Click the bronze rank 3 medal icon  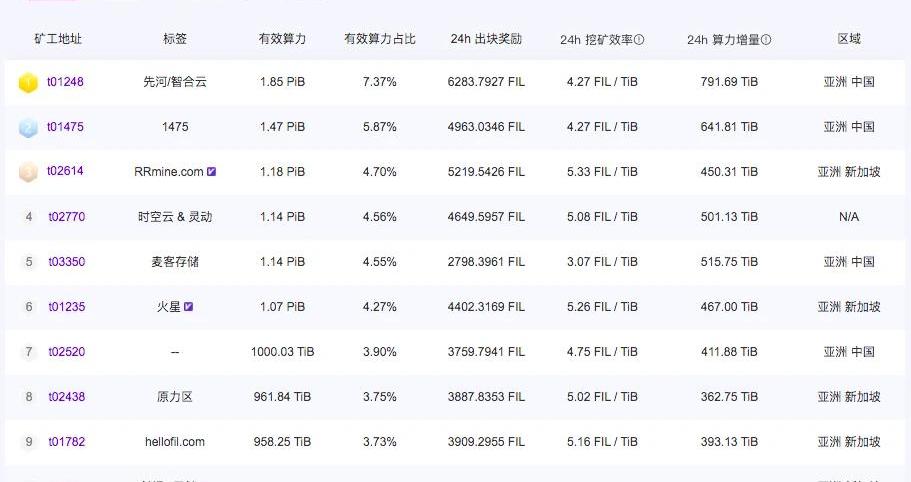(28, 172)
